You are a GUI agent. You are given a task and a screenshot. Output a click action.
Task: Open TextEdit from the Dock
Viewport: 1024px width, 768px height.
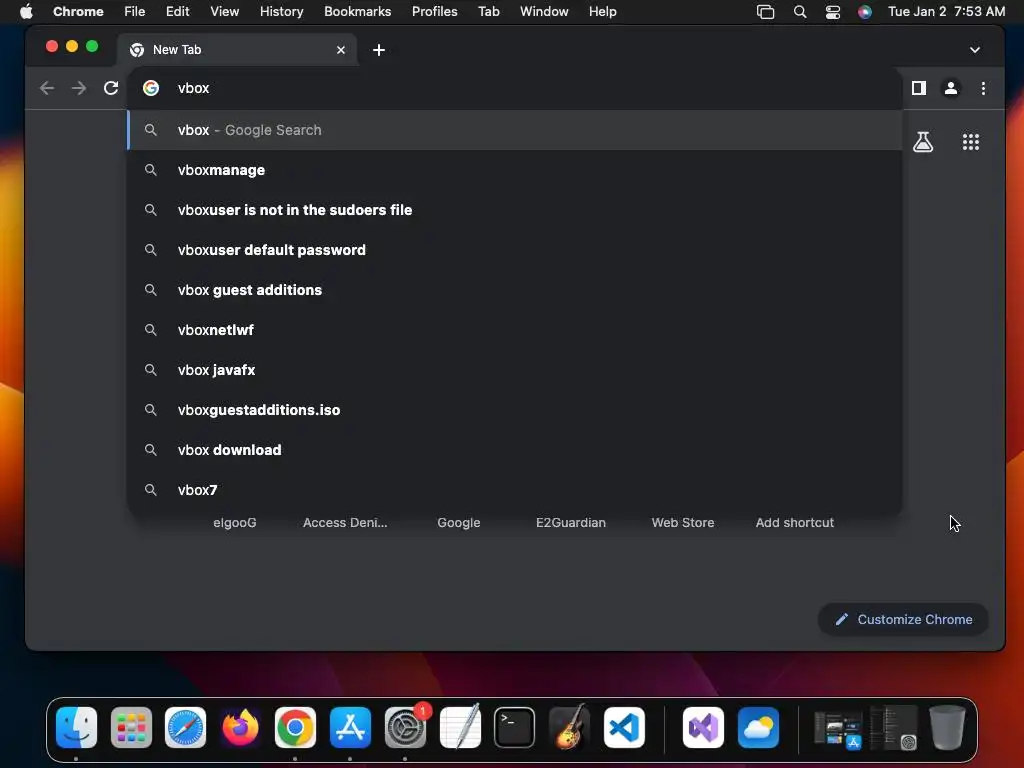pos(460,728)
